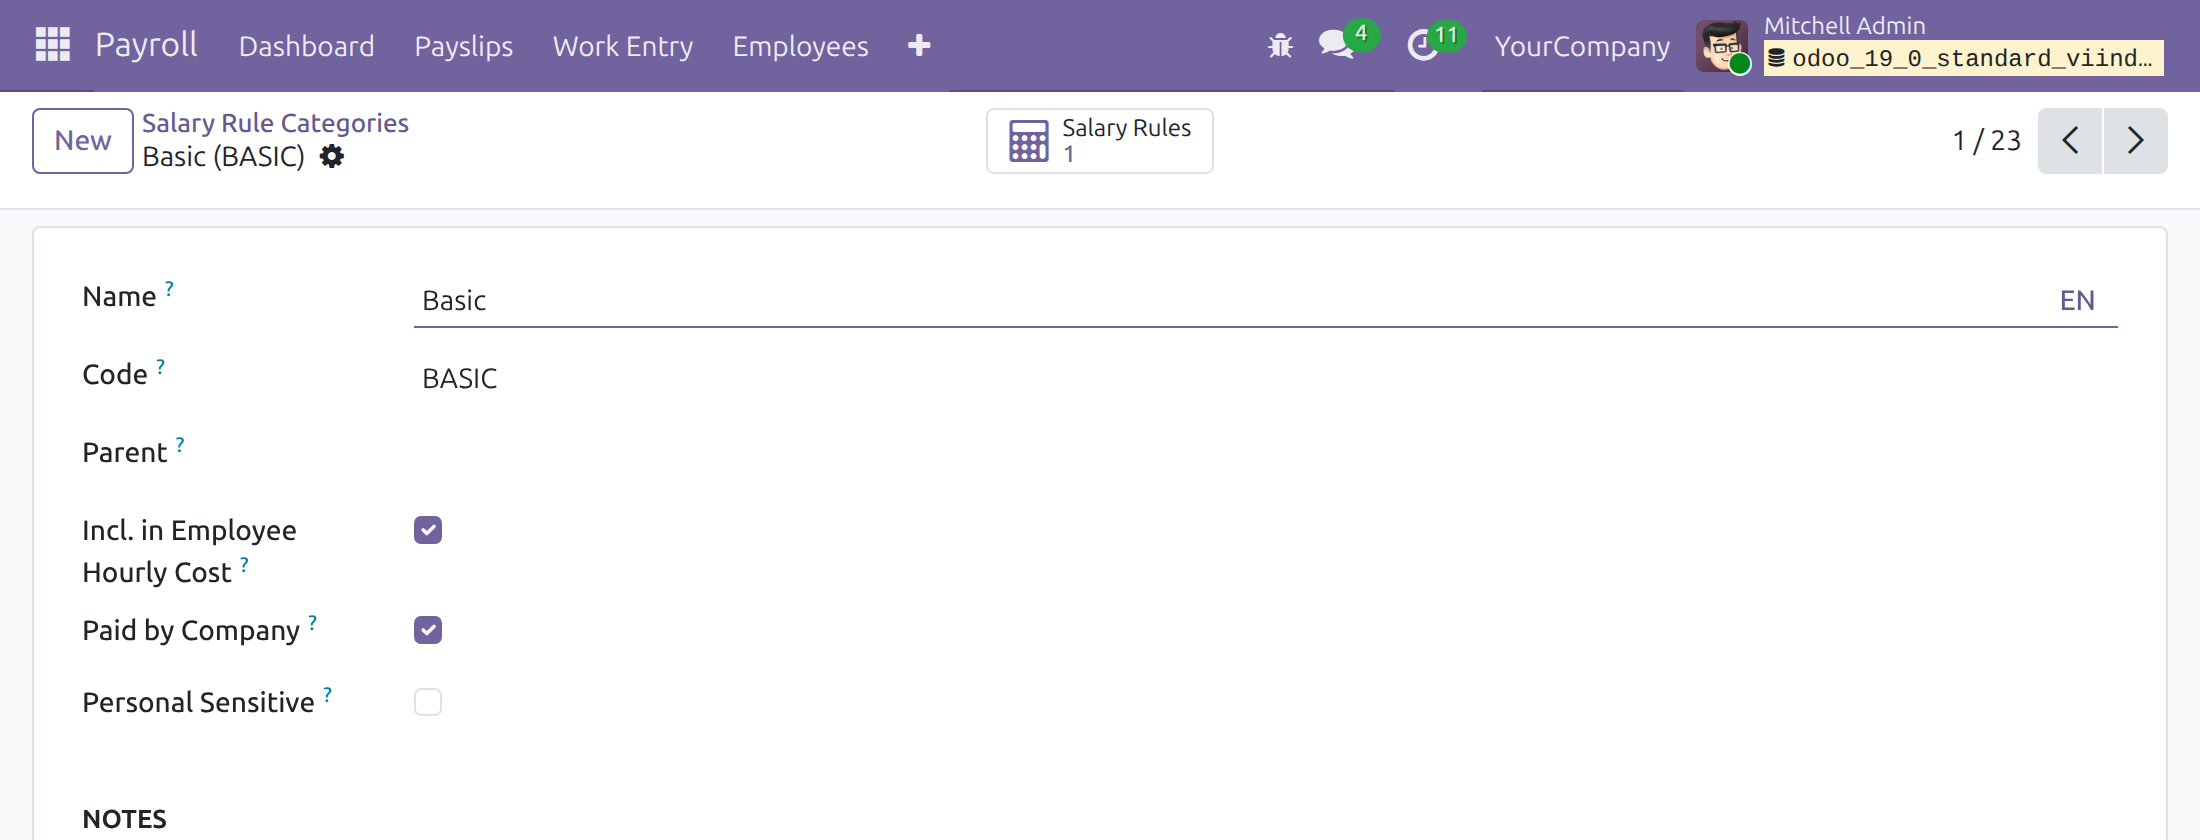Screen dimensions: 2200x840
Task: Open the Payslips menu
Action: (x=464, y=46)
